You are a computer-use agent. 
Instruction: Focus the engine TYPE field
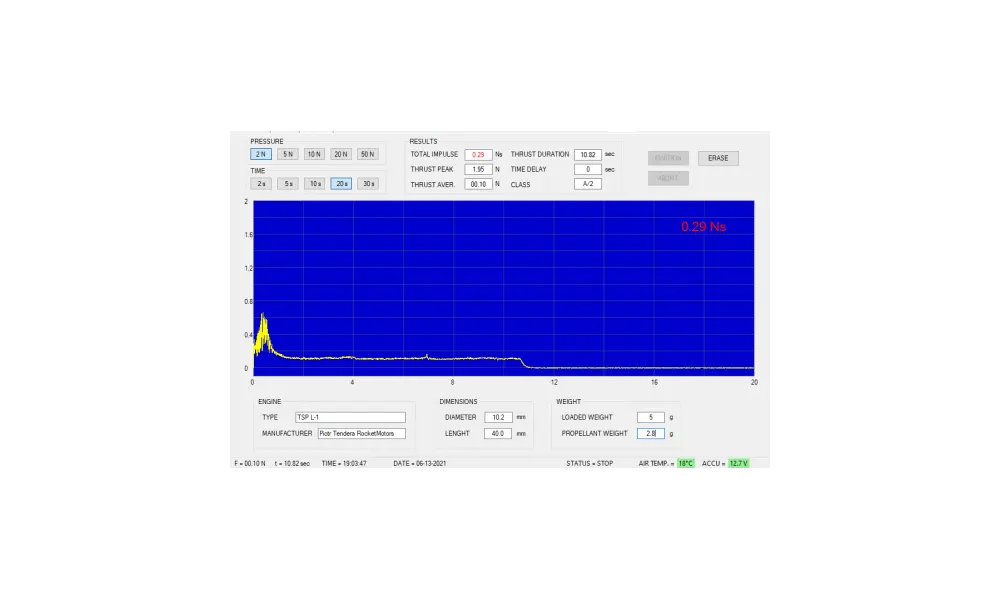point(350,417)
